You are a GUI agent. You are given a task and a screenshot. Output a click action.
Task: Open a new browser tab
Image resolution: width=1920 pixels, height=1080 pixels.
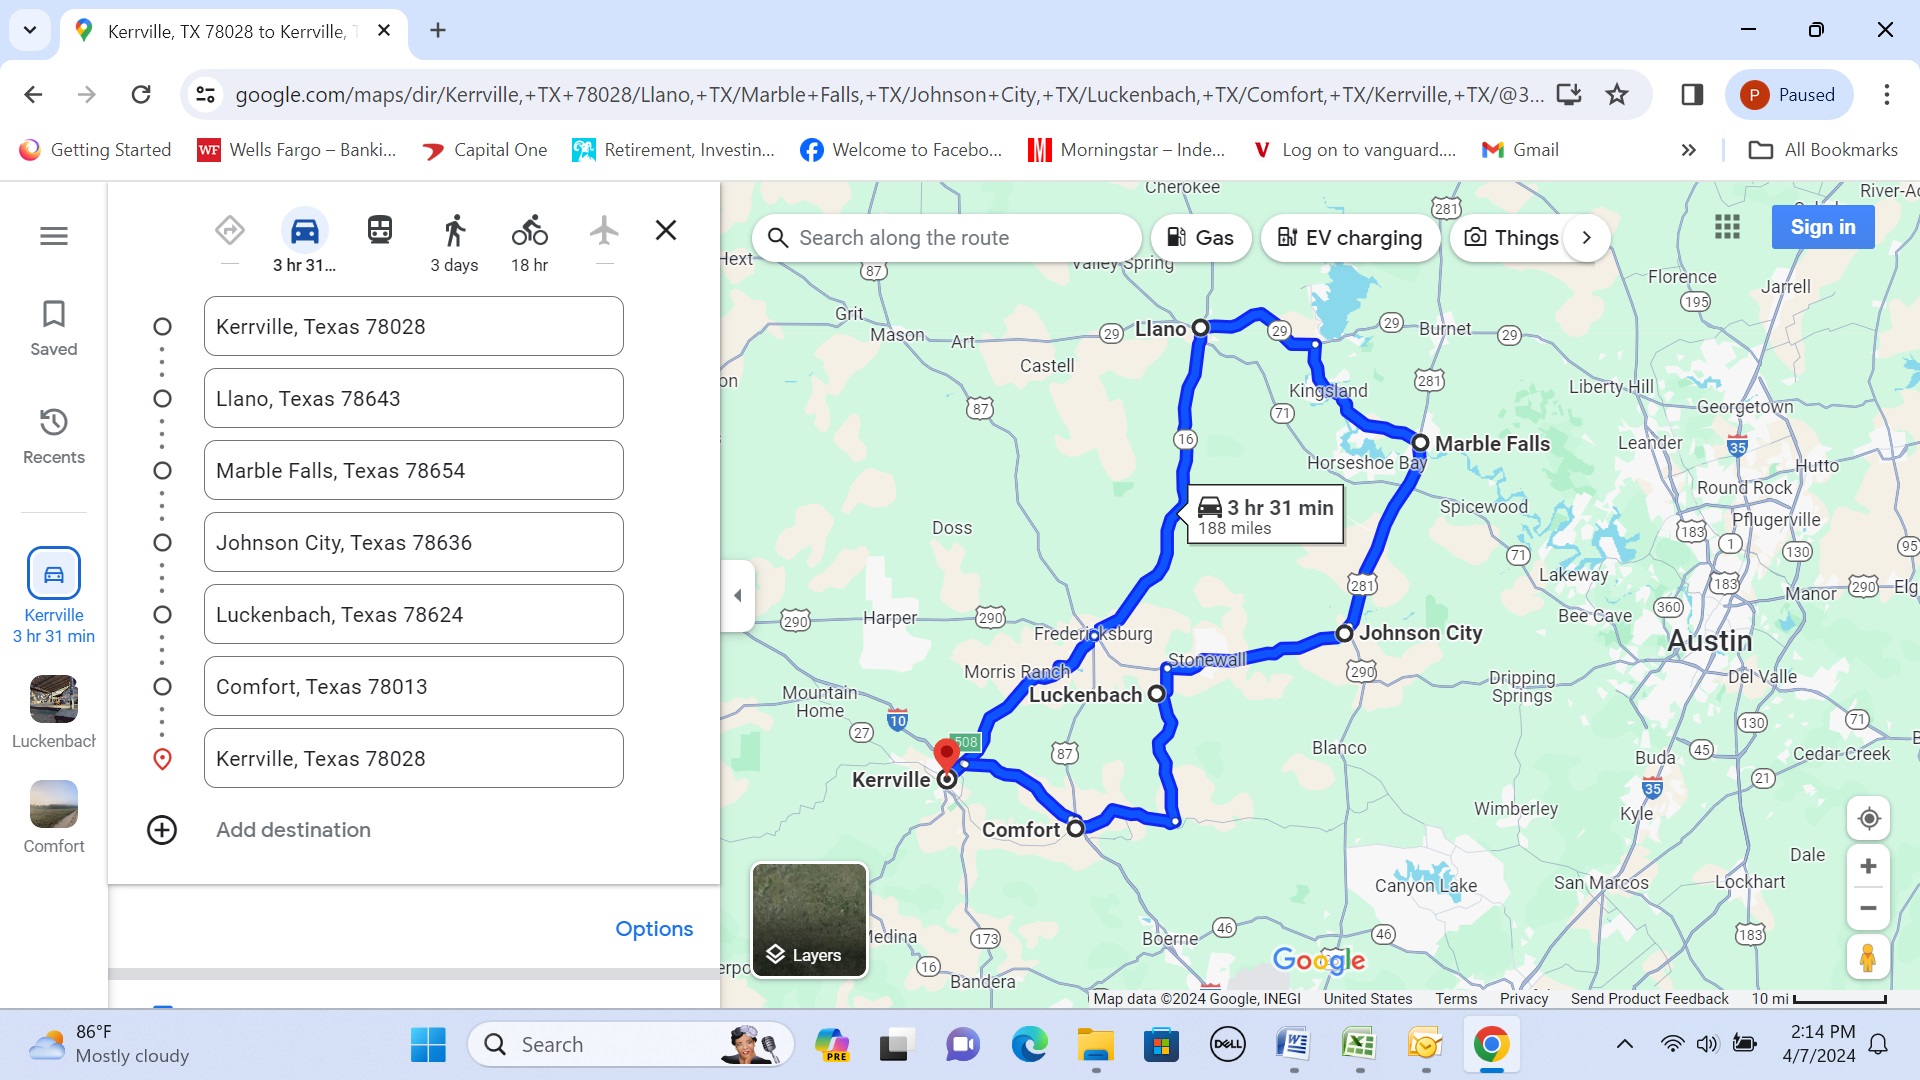tap(438, 30)
